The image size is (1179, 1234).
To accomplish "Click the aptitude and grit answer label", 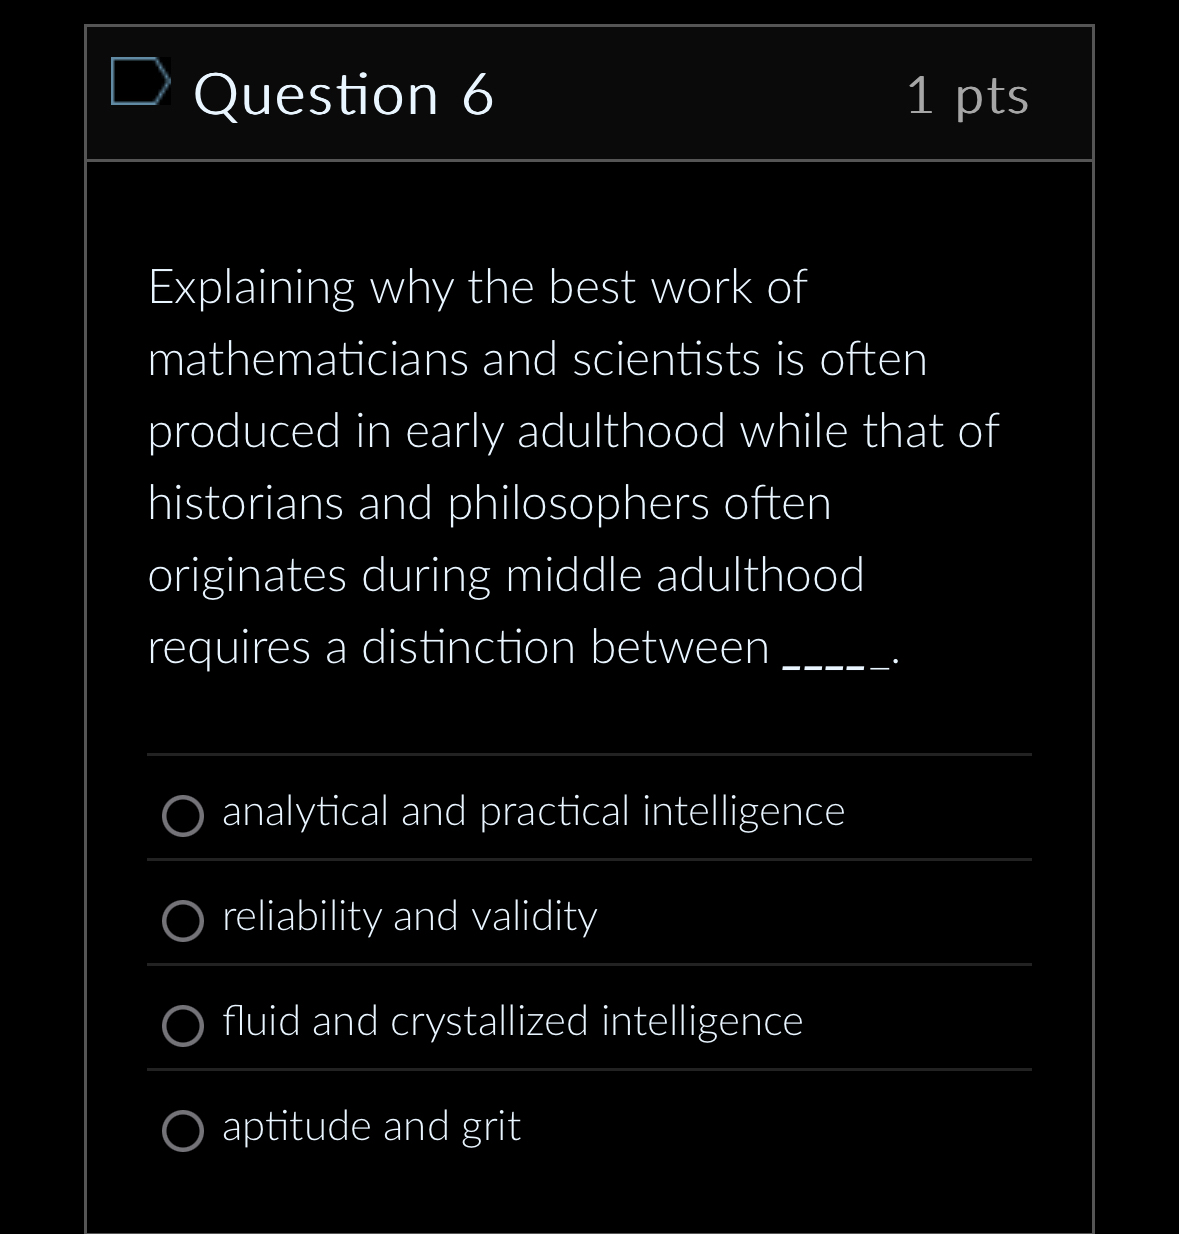I will click(x=371, y=1126).
